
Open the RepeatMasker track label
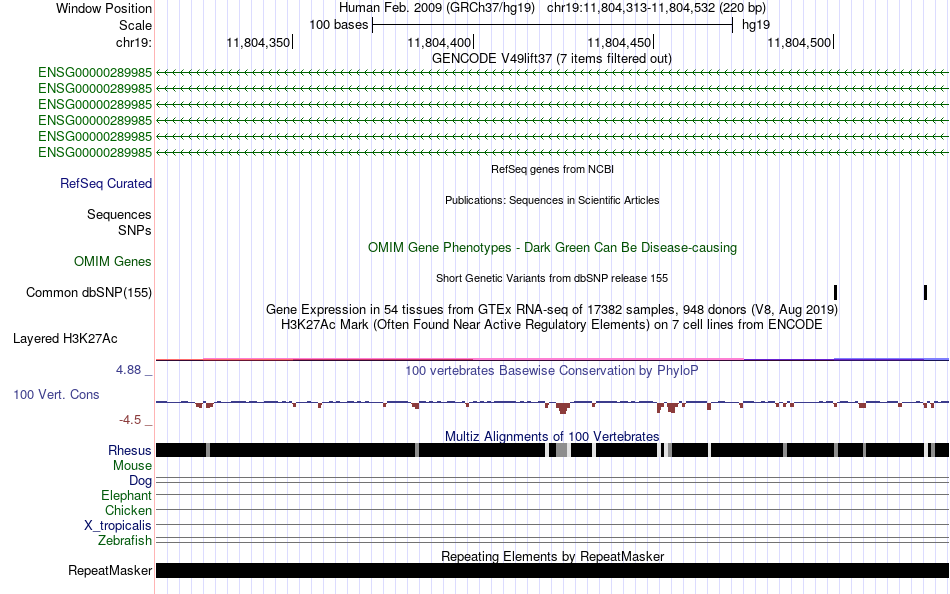(x=110, y=570)
